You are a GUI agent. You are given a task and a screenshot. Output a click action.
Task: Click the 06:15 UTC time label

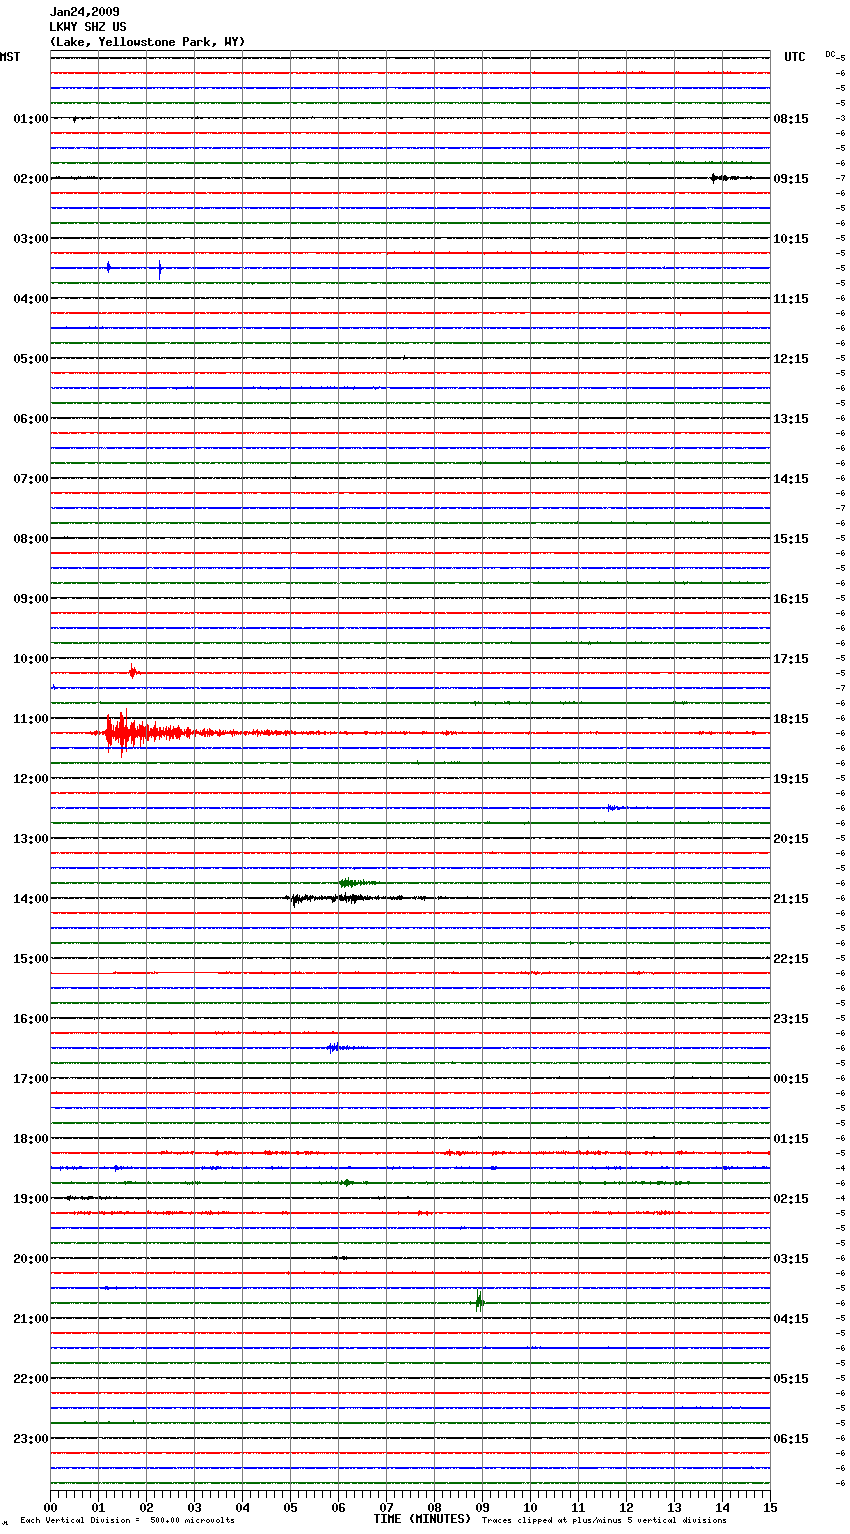(x=791, y=1439)
